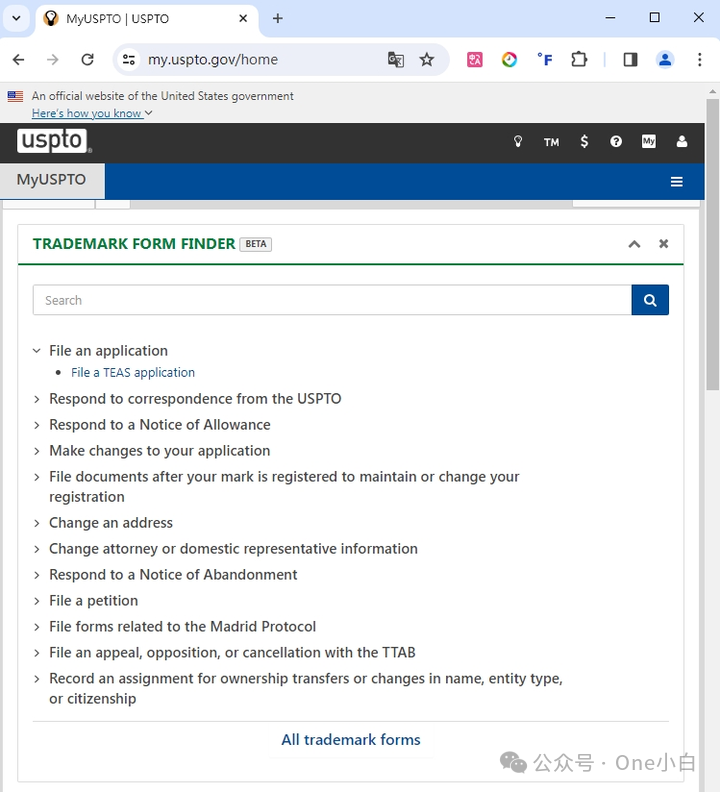
Task: Open the Extensions puzzle icon
Action: click(579, 60)
